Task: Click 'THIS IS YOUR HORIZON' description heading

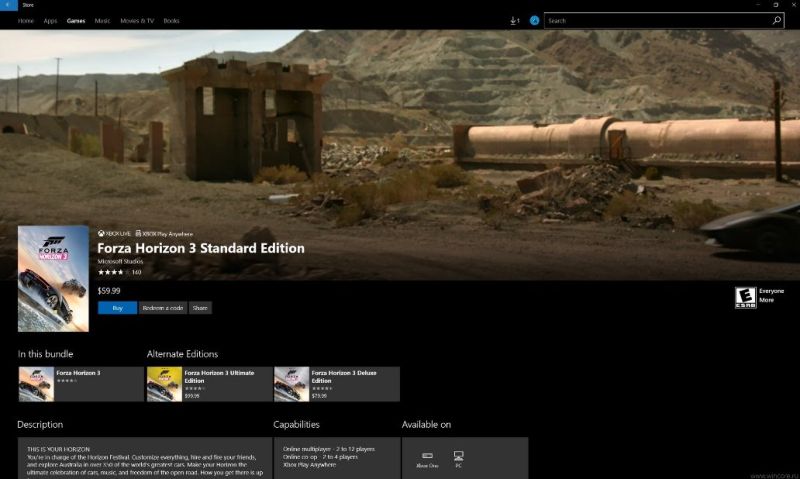Action: (59, 449)
